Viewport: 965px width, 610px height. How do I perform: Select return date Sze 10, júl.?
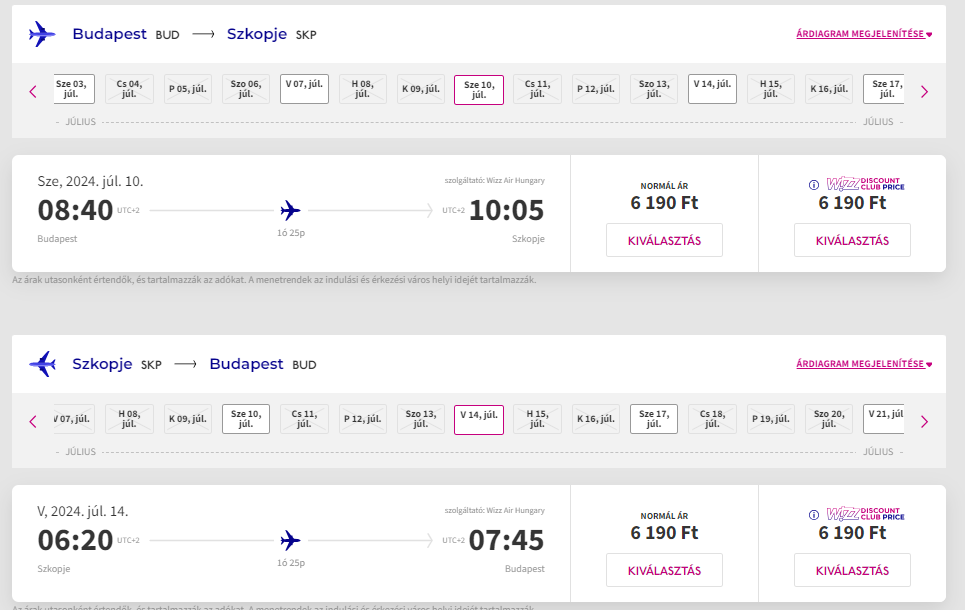(246, 419)
